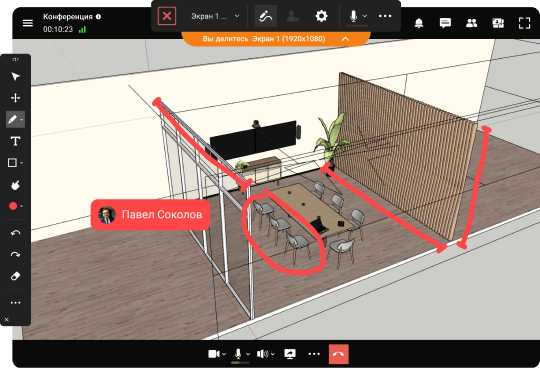
Task: Undo the last drawing stroke
Action: (x=15, y=233)
